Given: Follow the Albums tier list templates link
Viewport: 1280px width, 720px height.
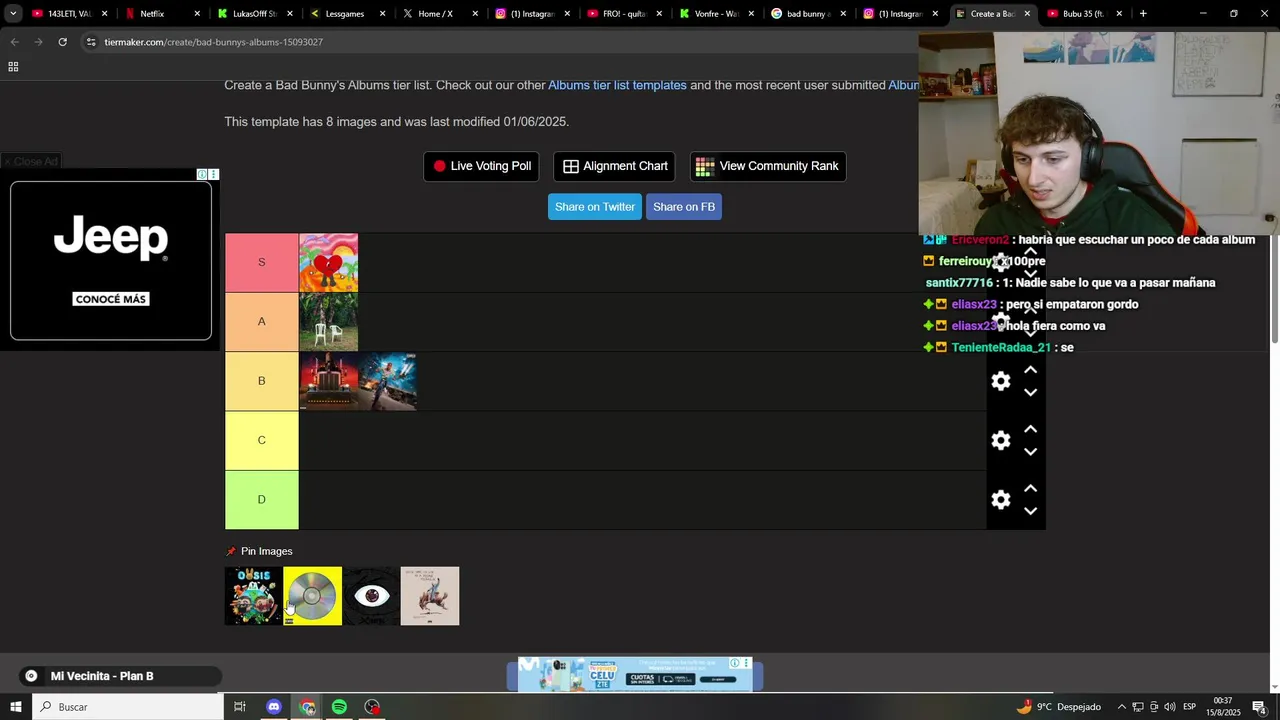Looking at the screenshot, I should coord(617,85).
